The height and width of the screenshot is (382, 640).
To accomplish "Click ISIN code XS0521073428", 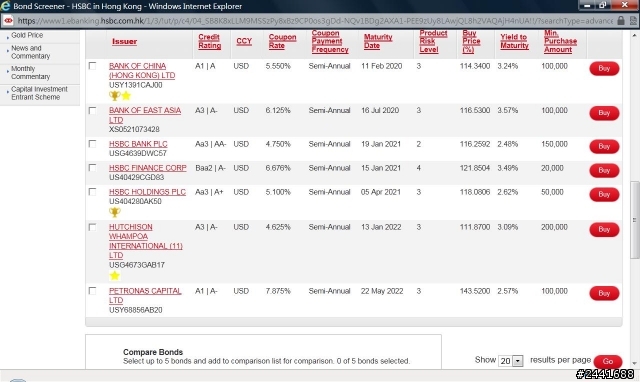I will tap(134, 129).
